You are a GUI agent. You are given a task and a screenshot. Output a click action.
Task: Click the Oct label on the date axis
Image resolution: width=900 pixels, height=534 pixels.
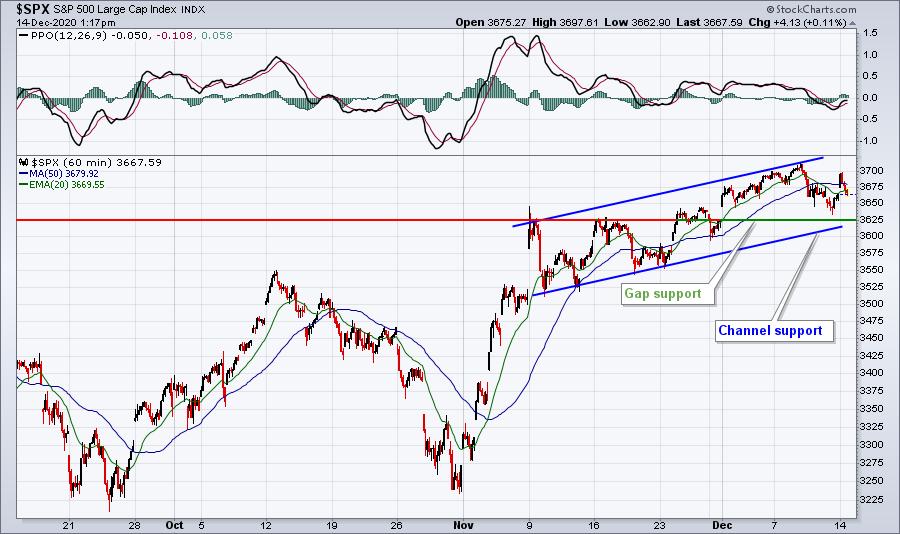tap(174, 525)
